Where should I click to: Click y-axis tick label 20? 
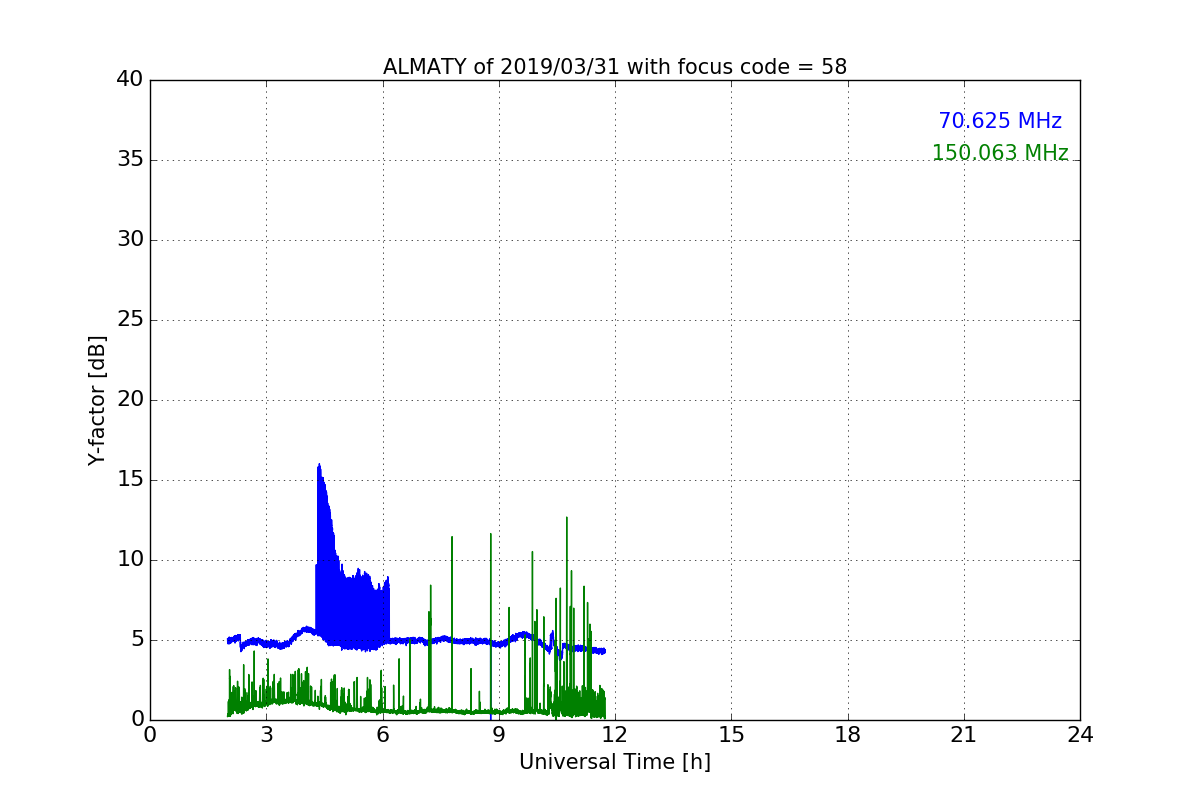130,400
